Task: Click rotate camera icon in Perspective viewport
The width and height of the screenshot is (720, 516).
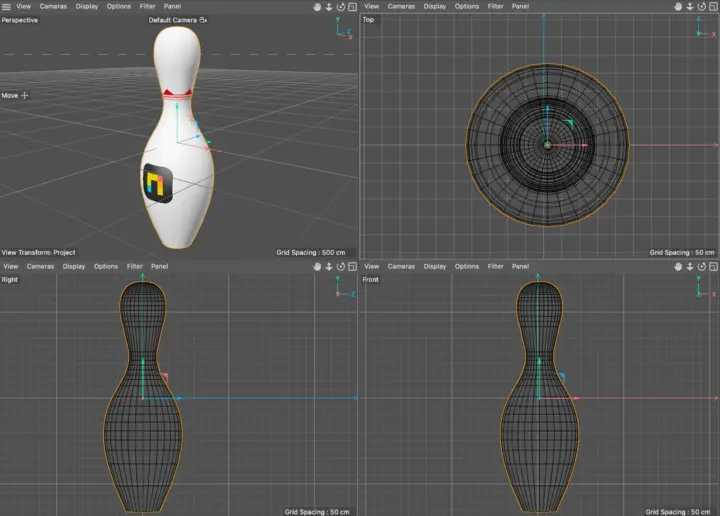Action: 341,7
